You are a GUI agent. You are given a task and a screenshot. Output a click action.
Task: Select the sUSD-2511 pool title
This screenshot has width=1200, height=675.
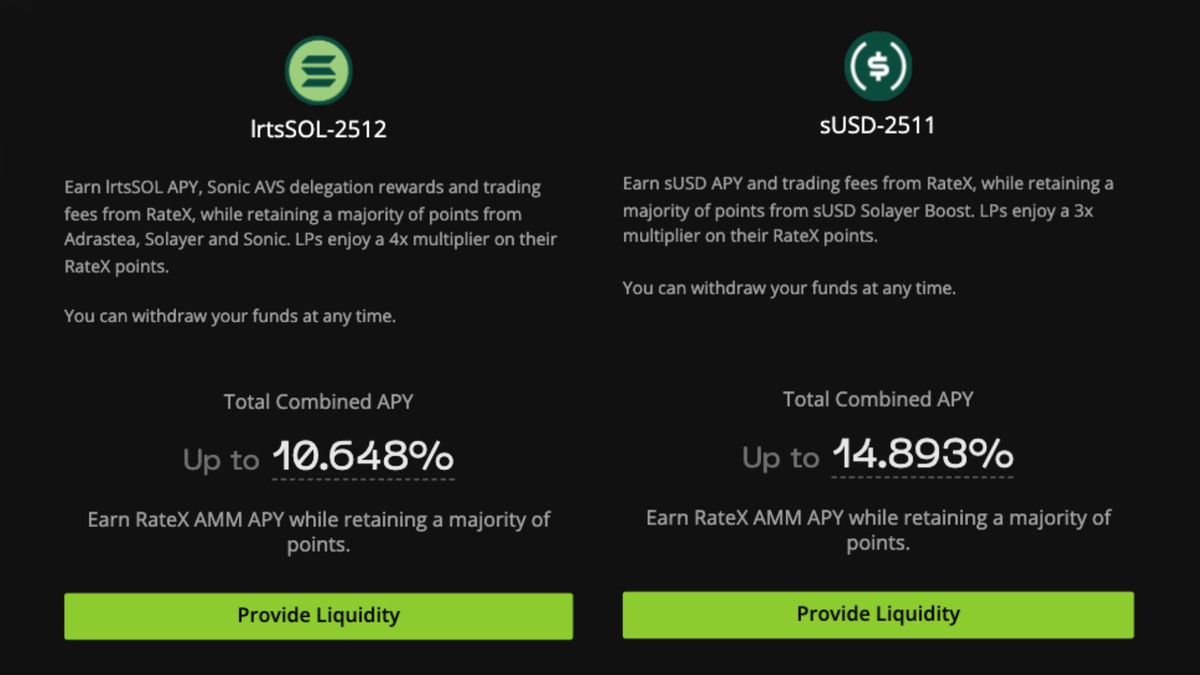tap(878, 126)
